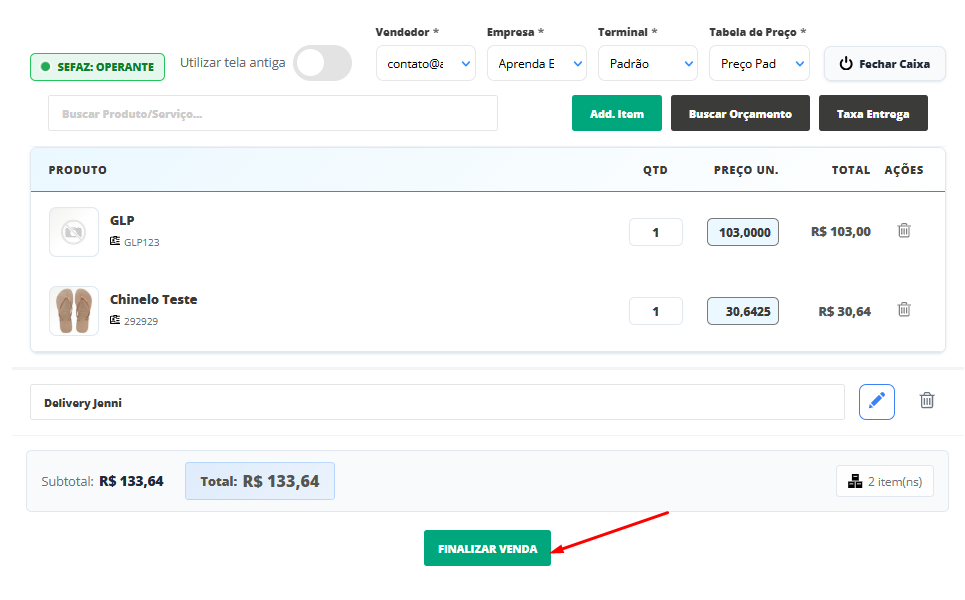Click the Add. Item button
Image resolution: width=965 pixels, height=600 pixels.
[616, 114]
